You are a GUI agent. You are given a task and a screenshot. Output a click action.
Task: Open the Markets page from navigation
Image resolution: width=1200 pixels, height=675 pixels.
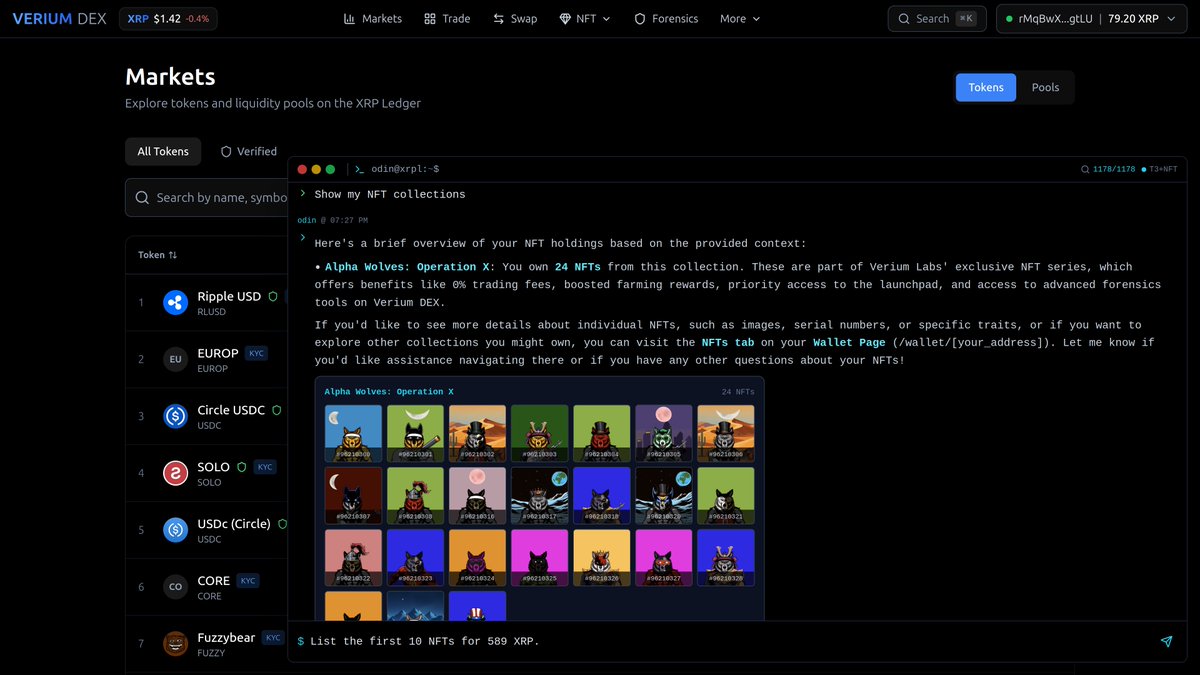372,18
